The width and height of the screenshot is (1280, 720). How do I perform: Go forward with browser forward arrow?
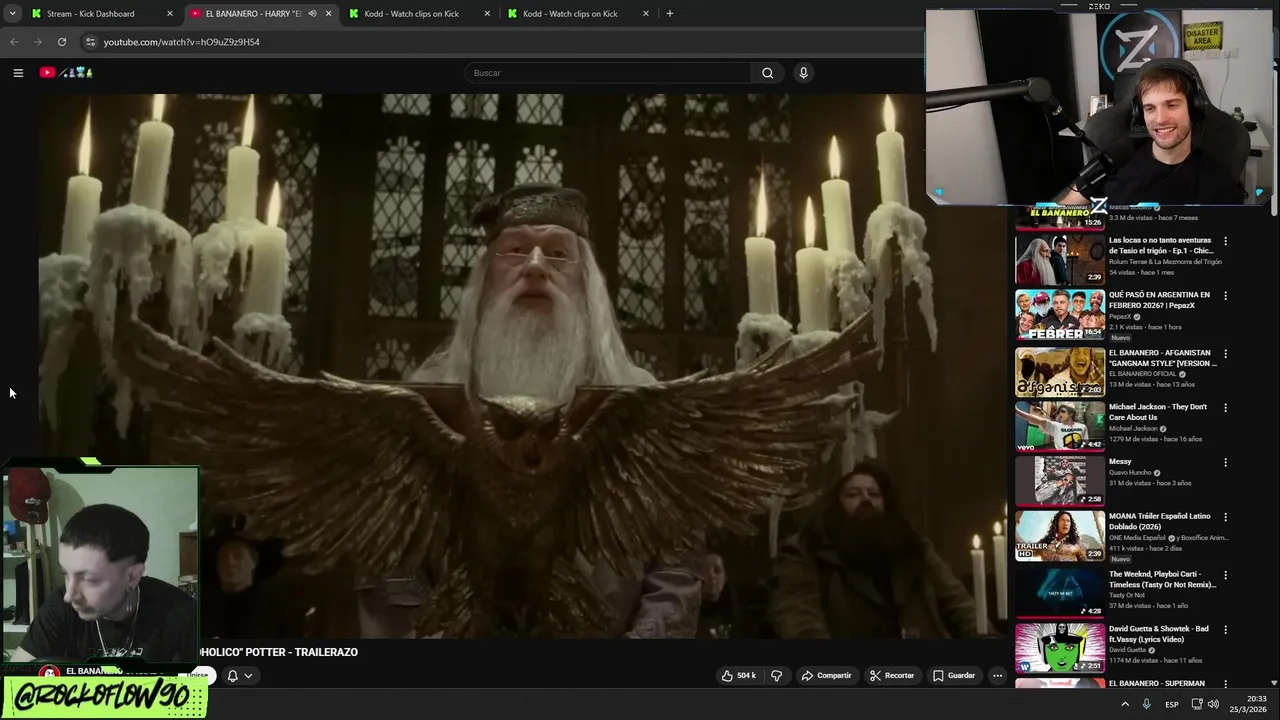[38, 42]
